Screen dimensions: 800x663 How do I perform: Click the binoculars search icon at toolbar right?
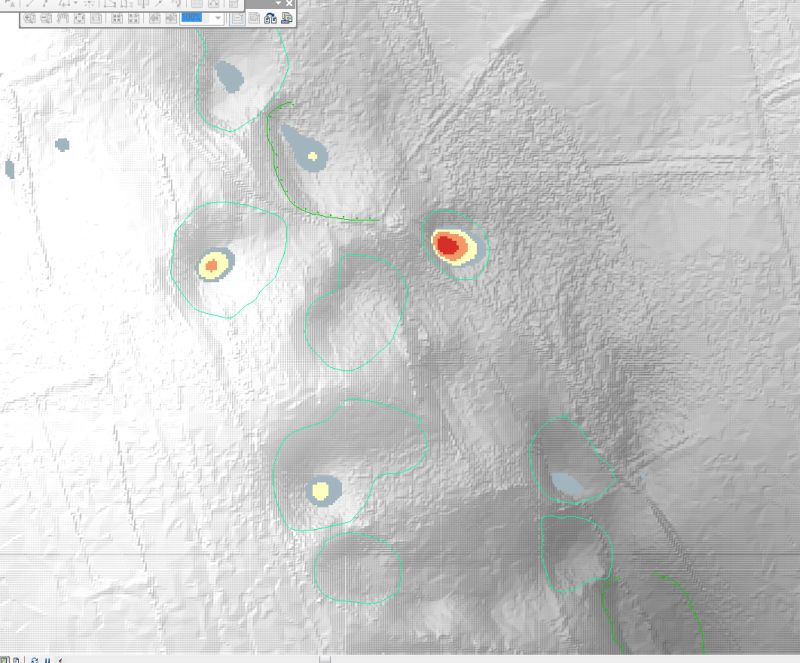coord(268,20)
